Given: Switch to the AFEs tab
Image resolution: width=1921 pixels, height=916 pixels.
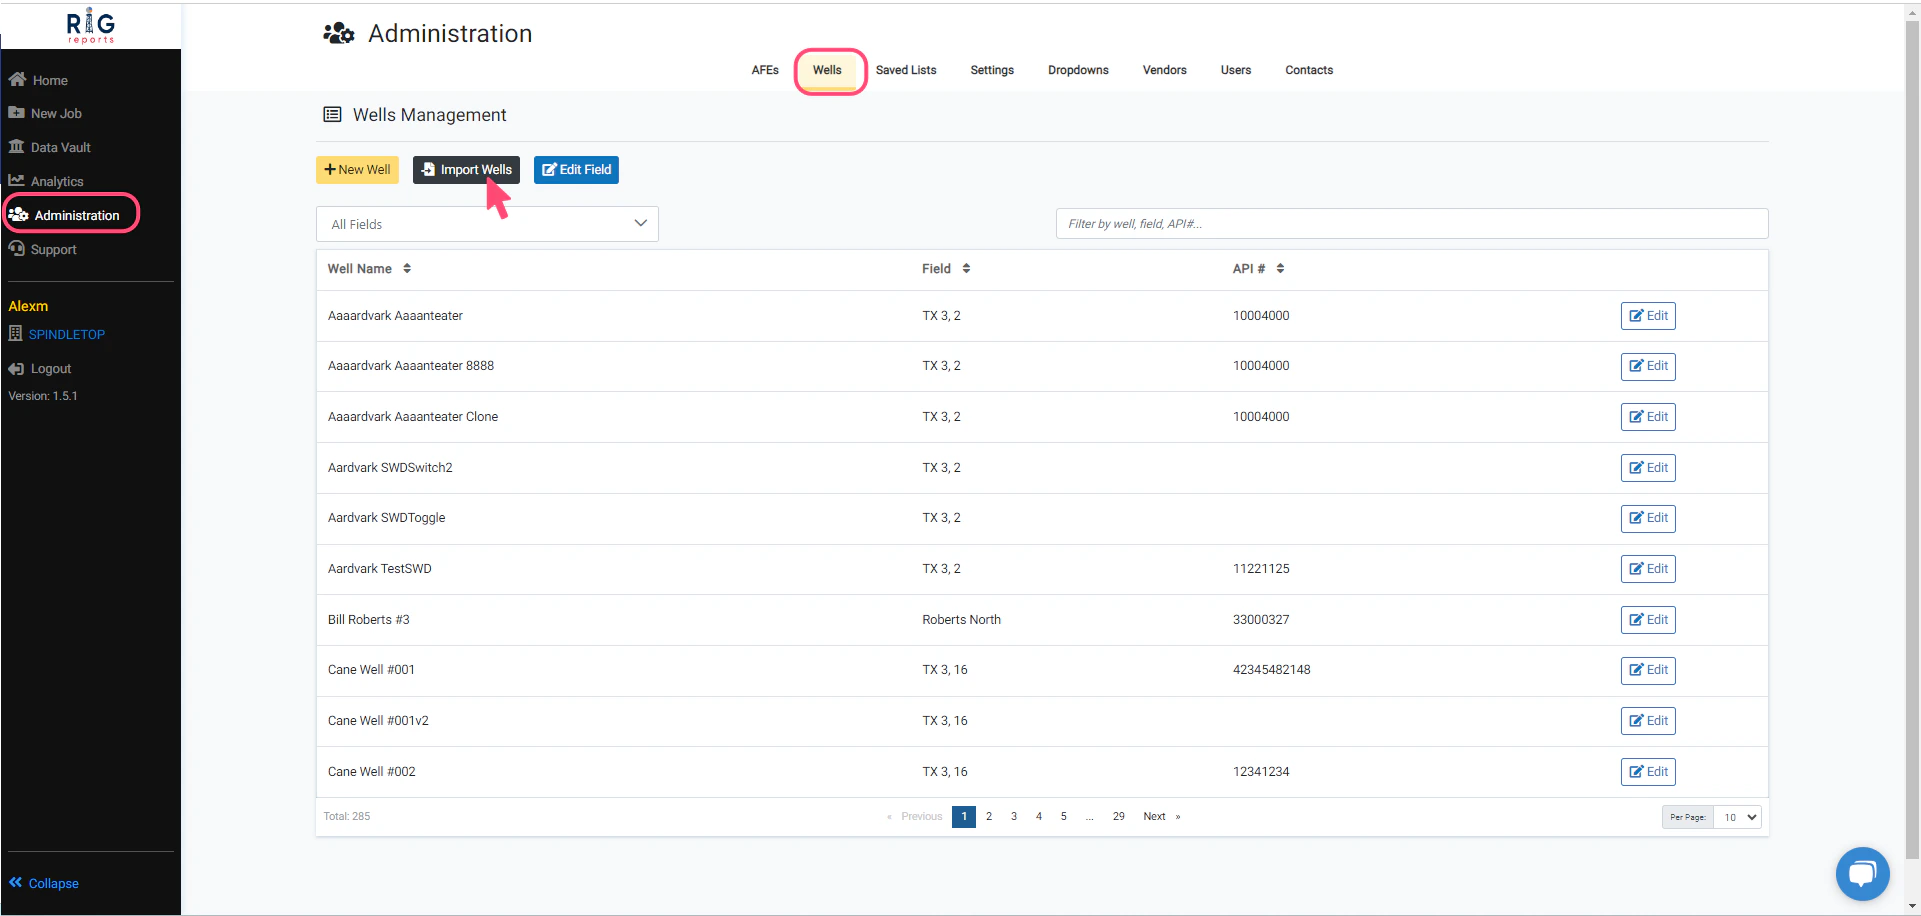Looking at the screenshot, I should pos(765,70).
